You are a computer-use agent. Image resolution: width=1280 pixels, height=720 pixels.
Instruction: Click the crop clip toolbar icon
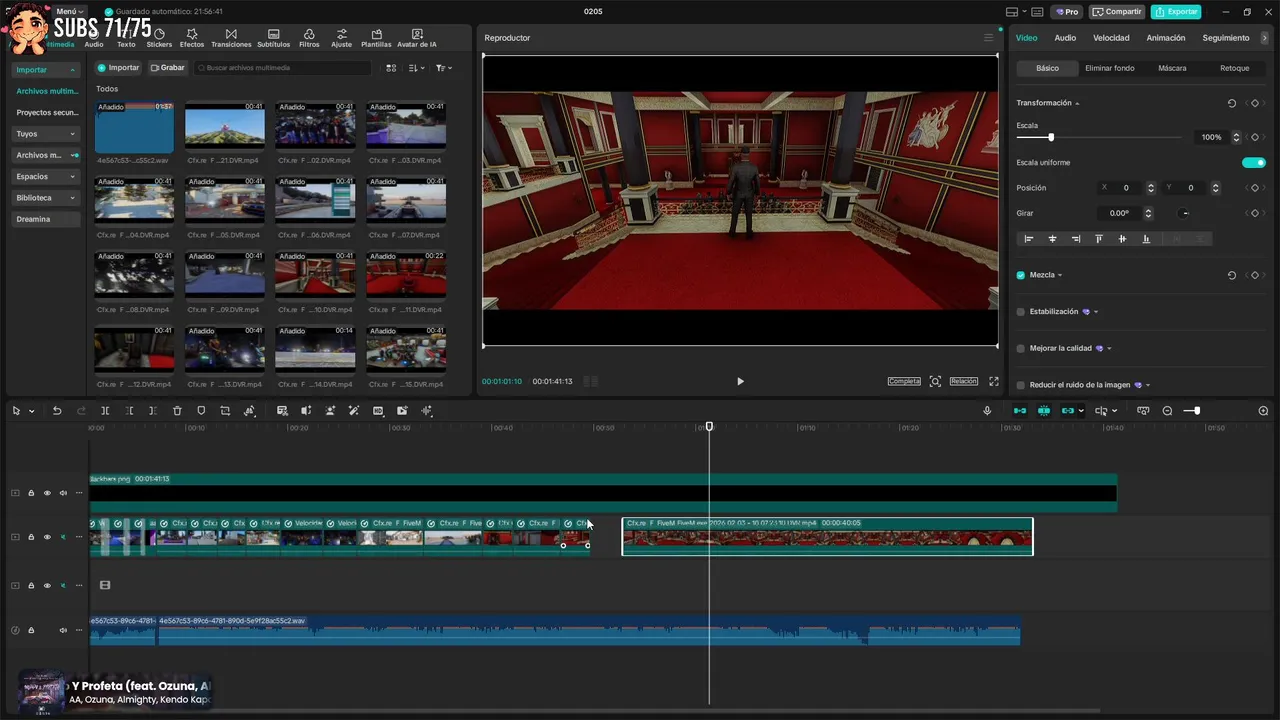coord(225,411)
